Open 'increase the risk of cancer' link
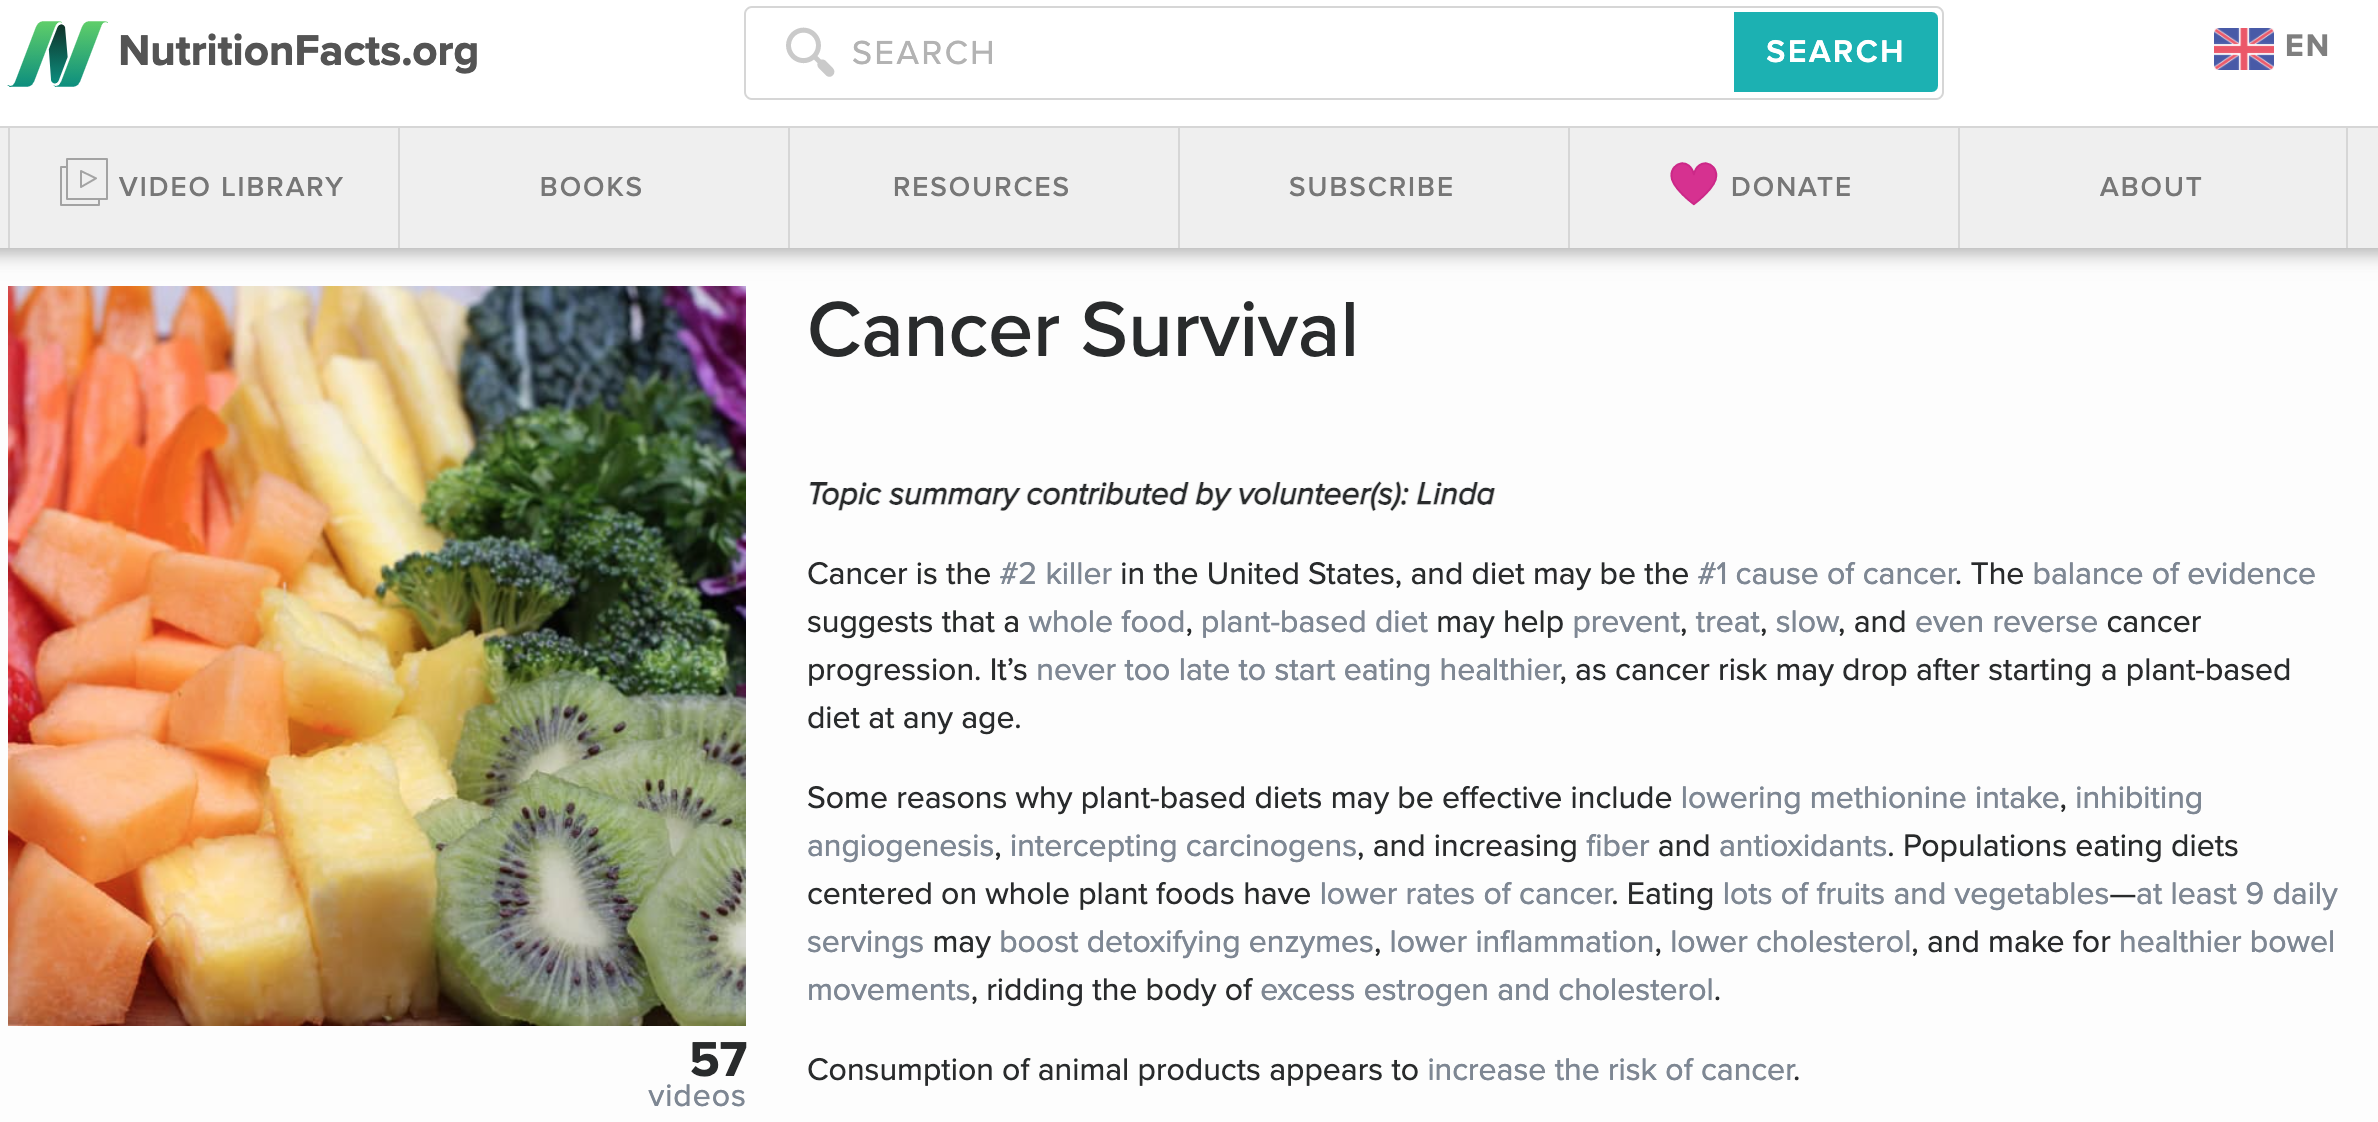This screenshot has width=2378, height=1122. coord(1610,1070)
